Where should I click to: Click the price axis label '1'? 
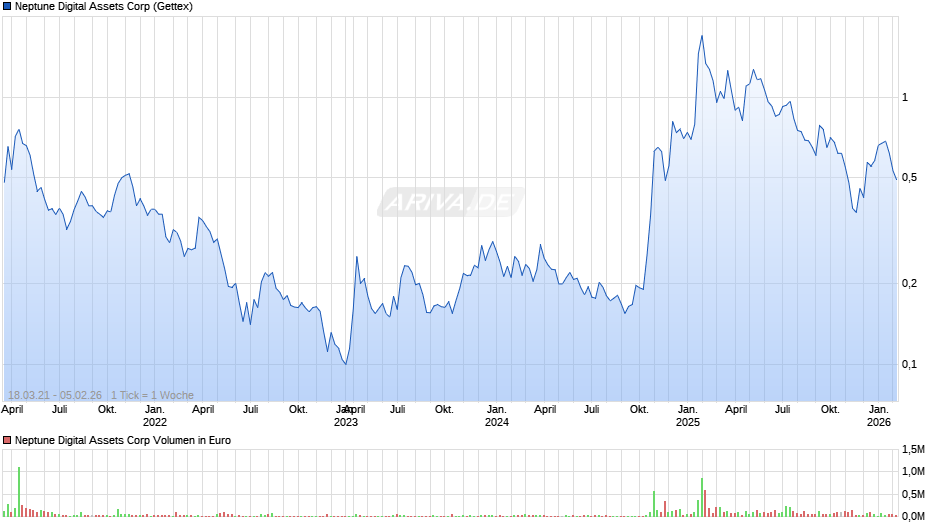coord(905,97)
